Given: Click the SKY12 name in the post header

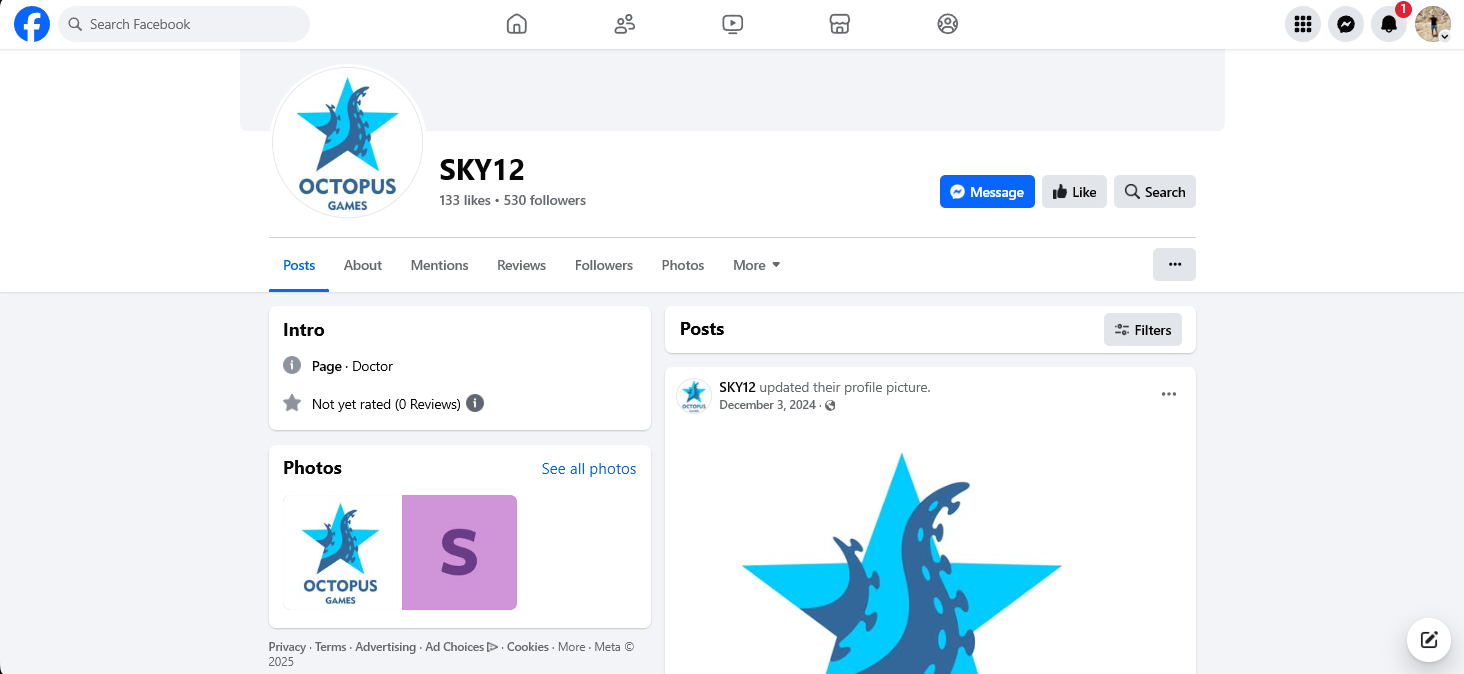Looking at the screenshot, I should coord(737,387).
